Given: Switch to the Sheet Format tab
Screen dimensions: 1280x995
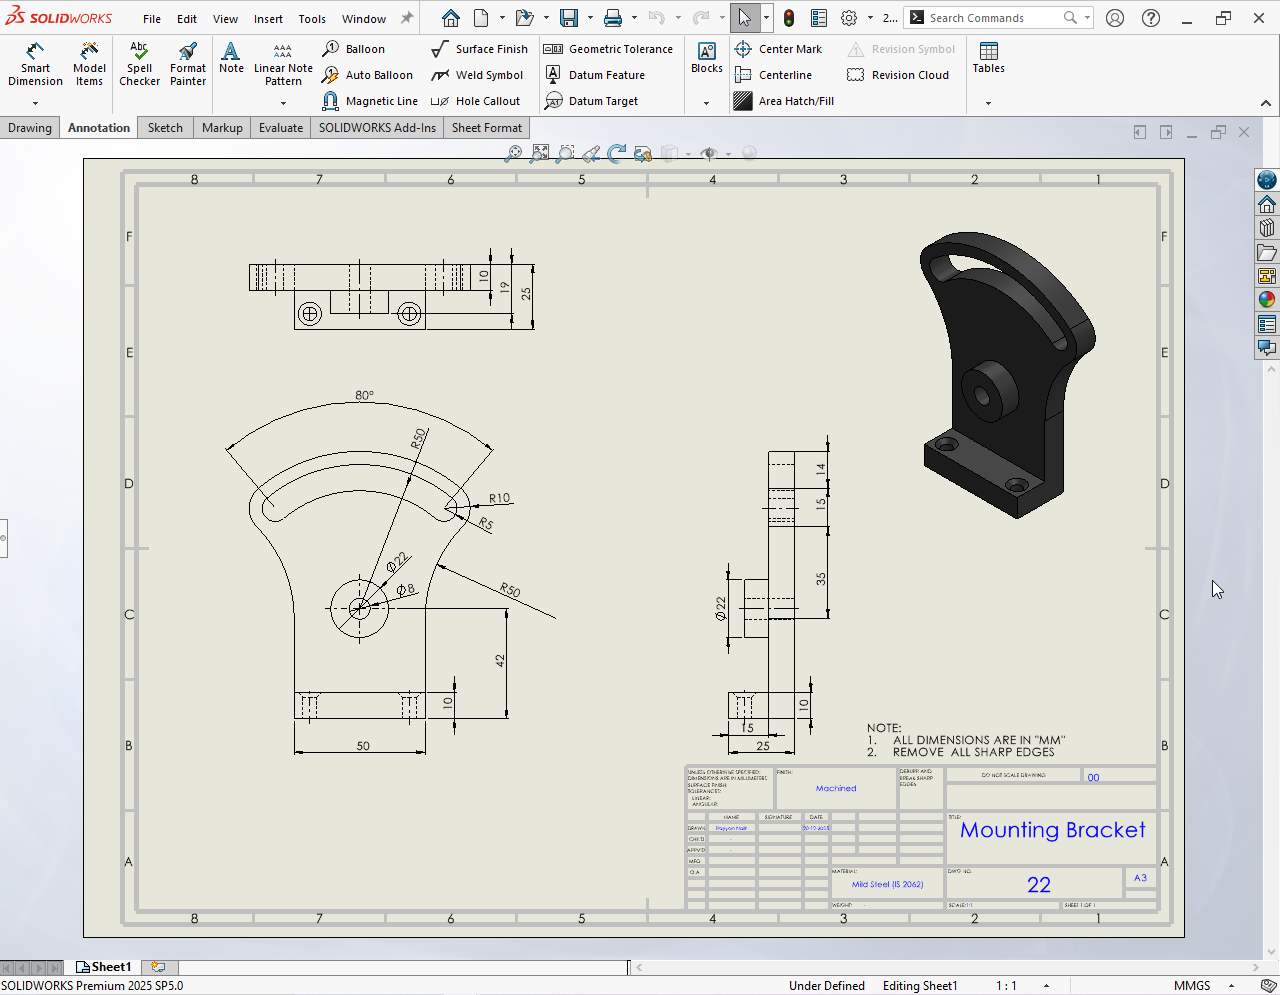Looking at the screenshot, I should pos(486,128).
